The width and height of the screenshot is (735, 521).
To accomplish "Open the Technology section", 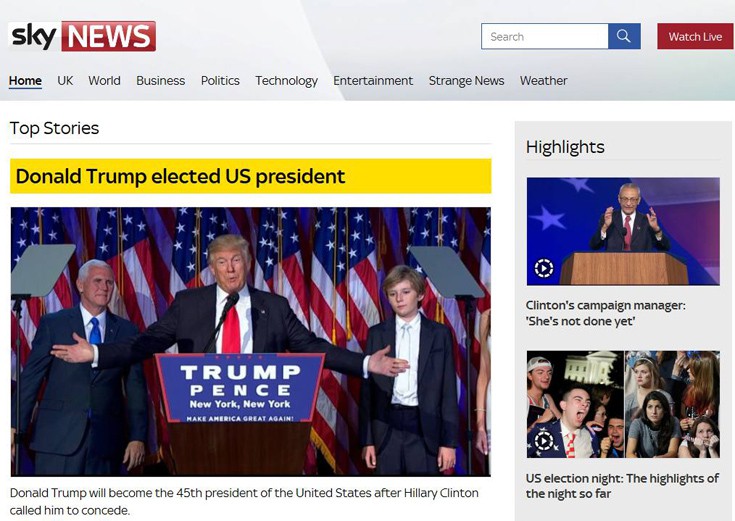I will (x=286, y=81).
